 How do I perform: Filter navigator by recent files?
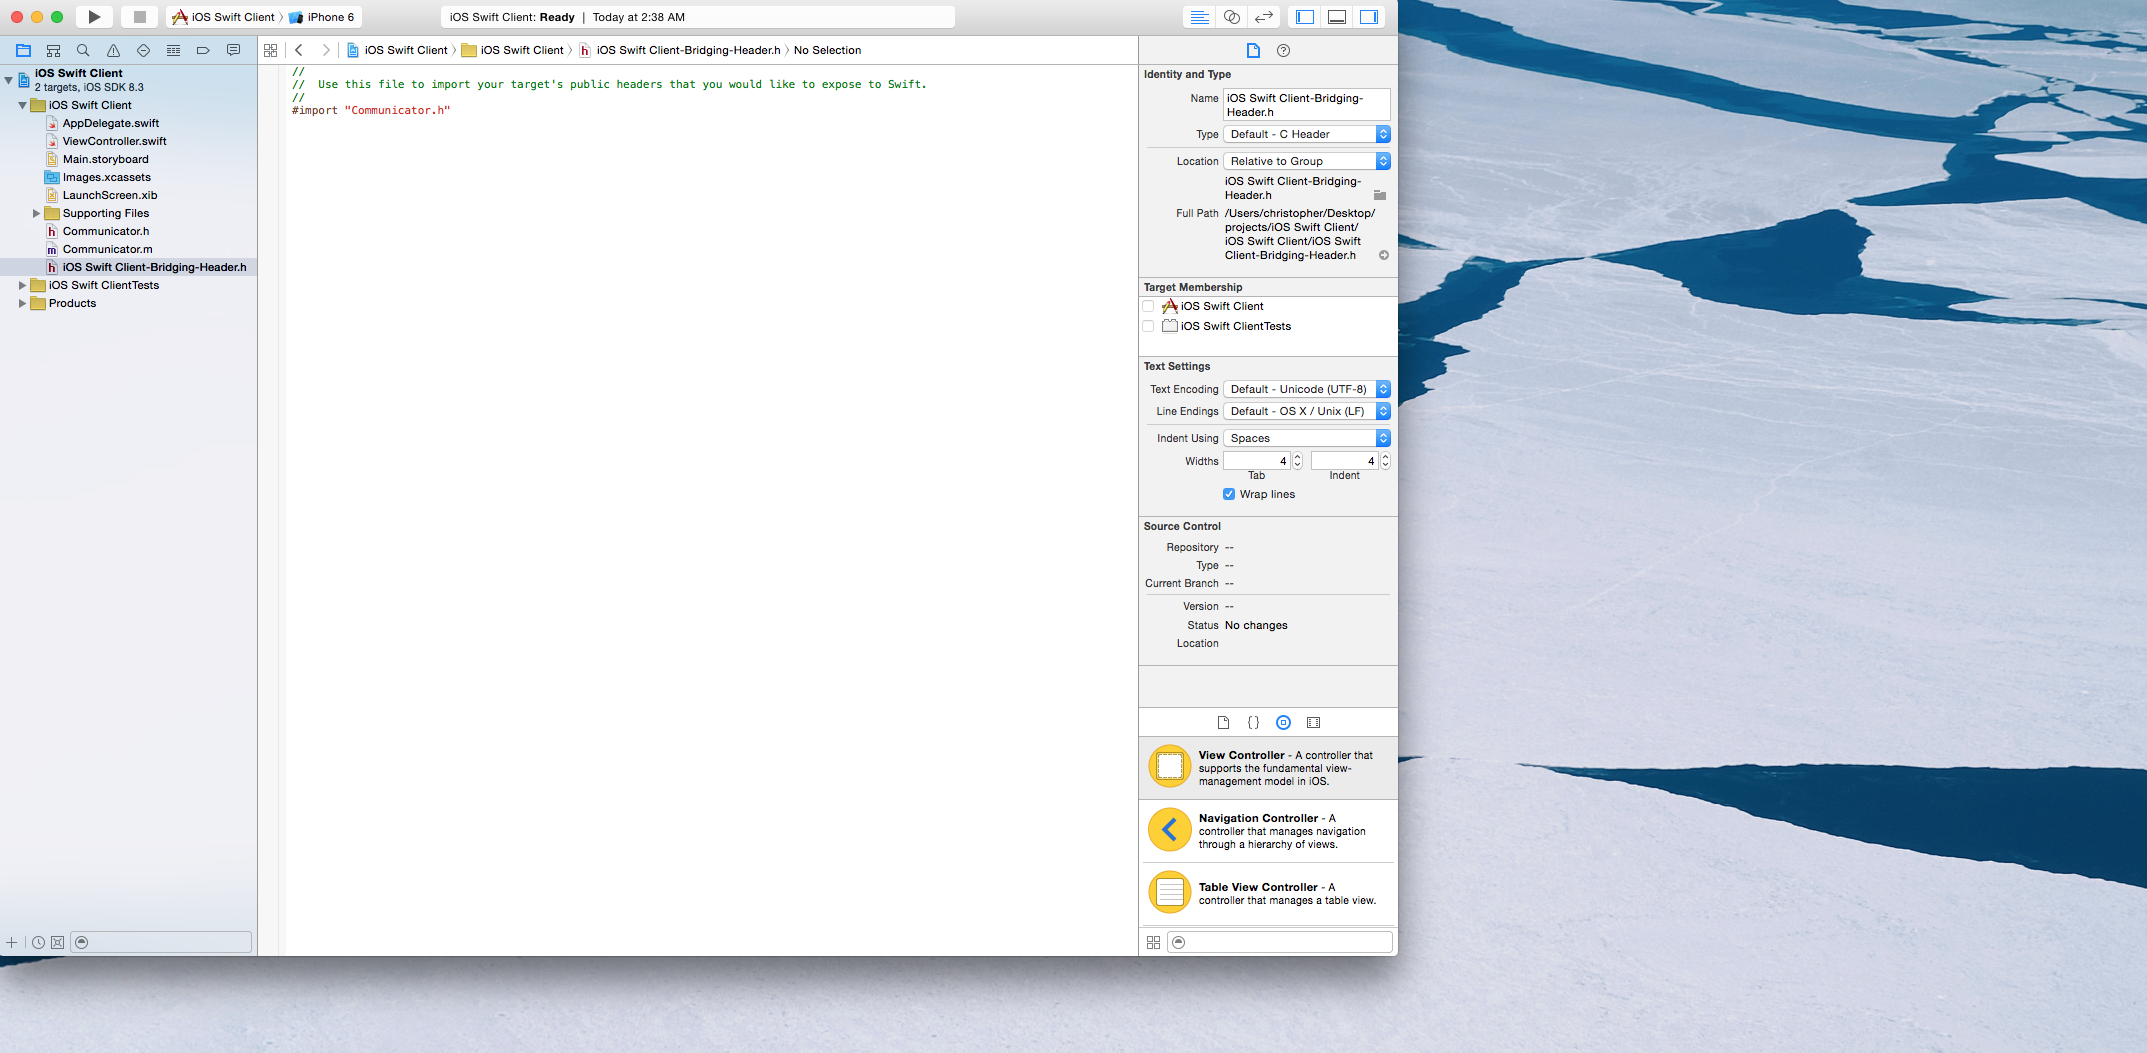38,942
